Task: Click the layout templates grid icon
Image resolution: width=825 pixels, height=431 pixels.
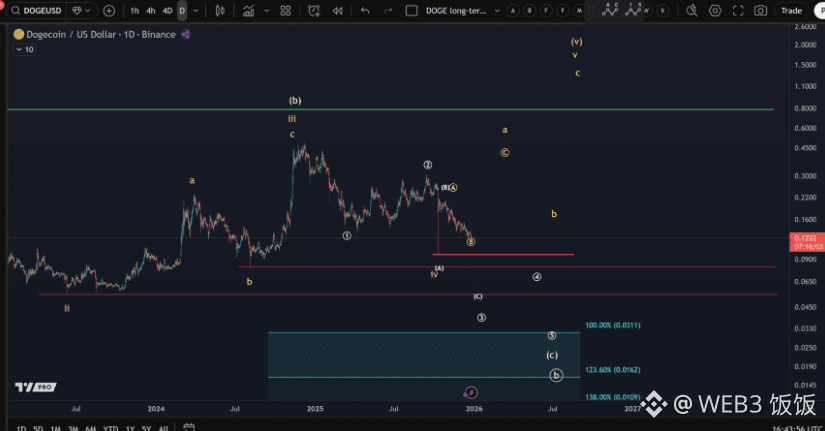Action: pos(286,11)
